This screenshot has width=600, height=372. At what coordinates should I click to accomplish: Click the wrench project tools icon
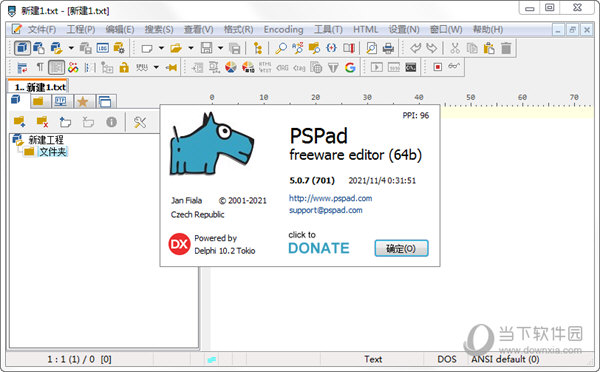coord(140,122)
